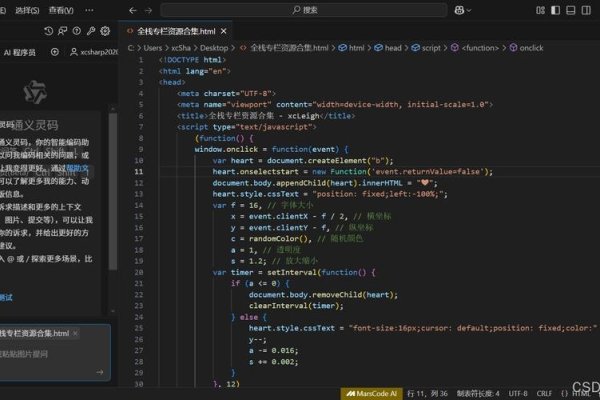Open xcSha breadcrumb segment
This screenshot has height=400, width=600.
(181, 48)
